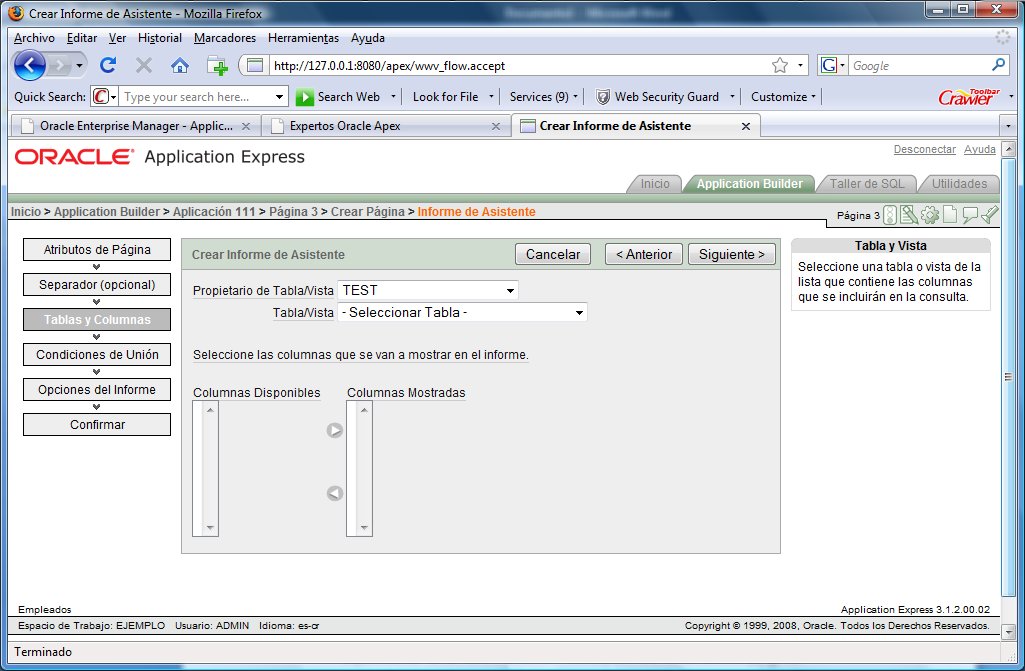The height and width of the screenshot is (671, 1025).
Task: Bookmark this page with the star icon
Action: click(x=780, y=65)
